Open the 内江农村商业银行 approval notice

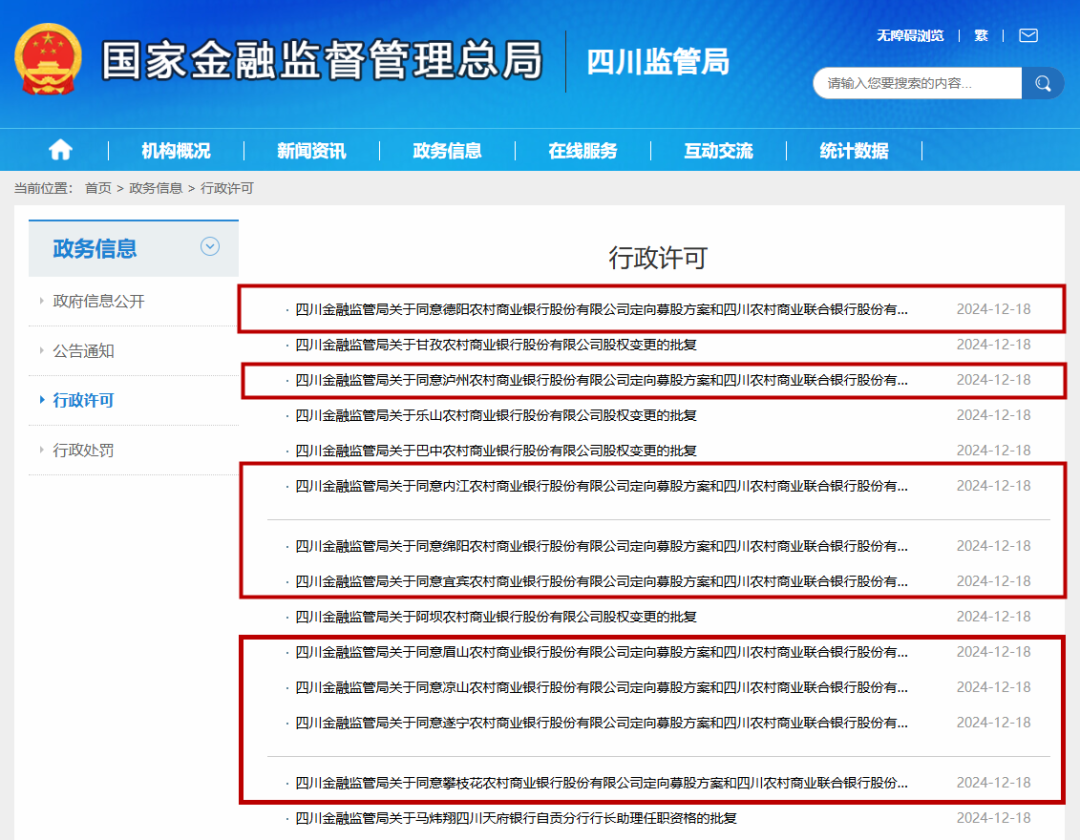(601, 486)
